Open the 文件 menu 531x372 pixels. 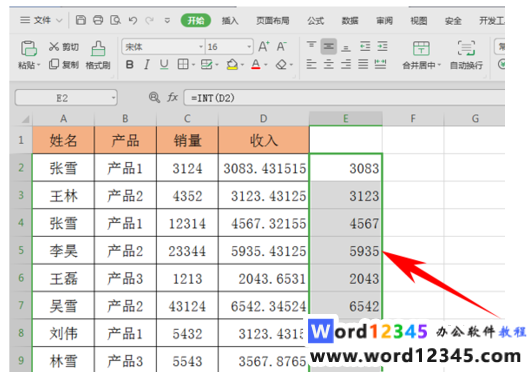[42, 20]
